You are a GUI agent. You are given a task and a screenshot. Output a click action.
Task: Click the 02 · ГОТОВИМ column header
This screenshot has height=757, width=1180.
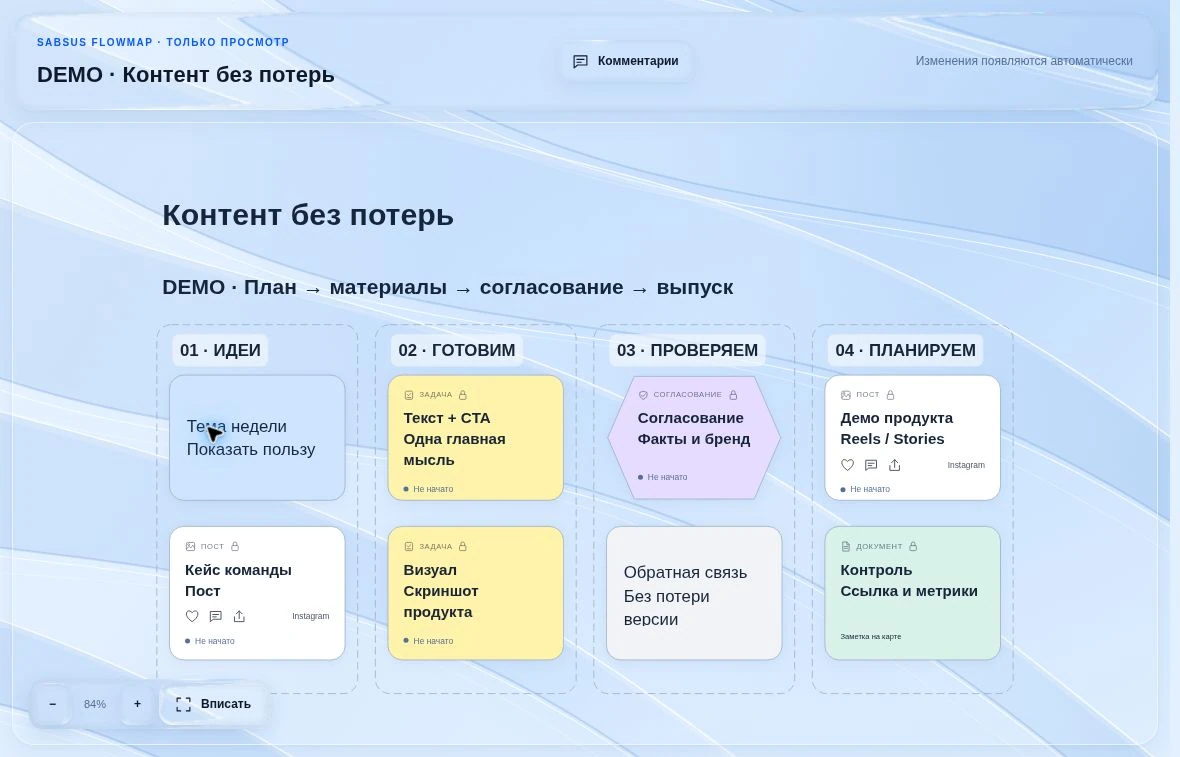click(x=457, y=350)
